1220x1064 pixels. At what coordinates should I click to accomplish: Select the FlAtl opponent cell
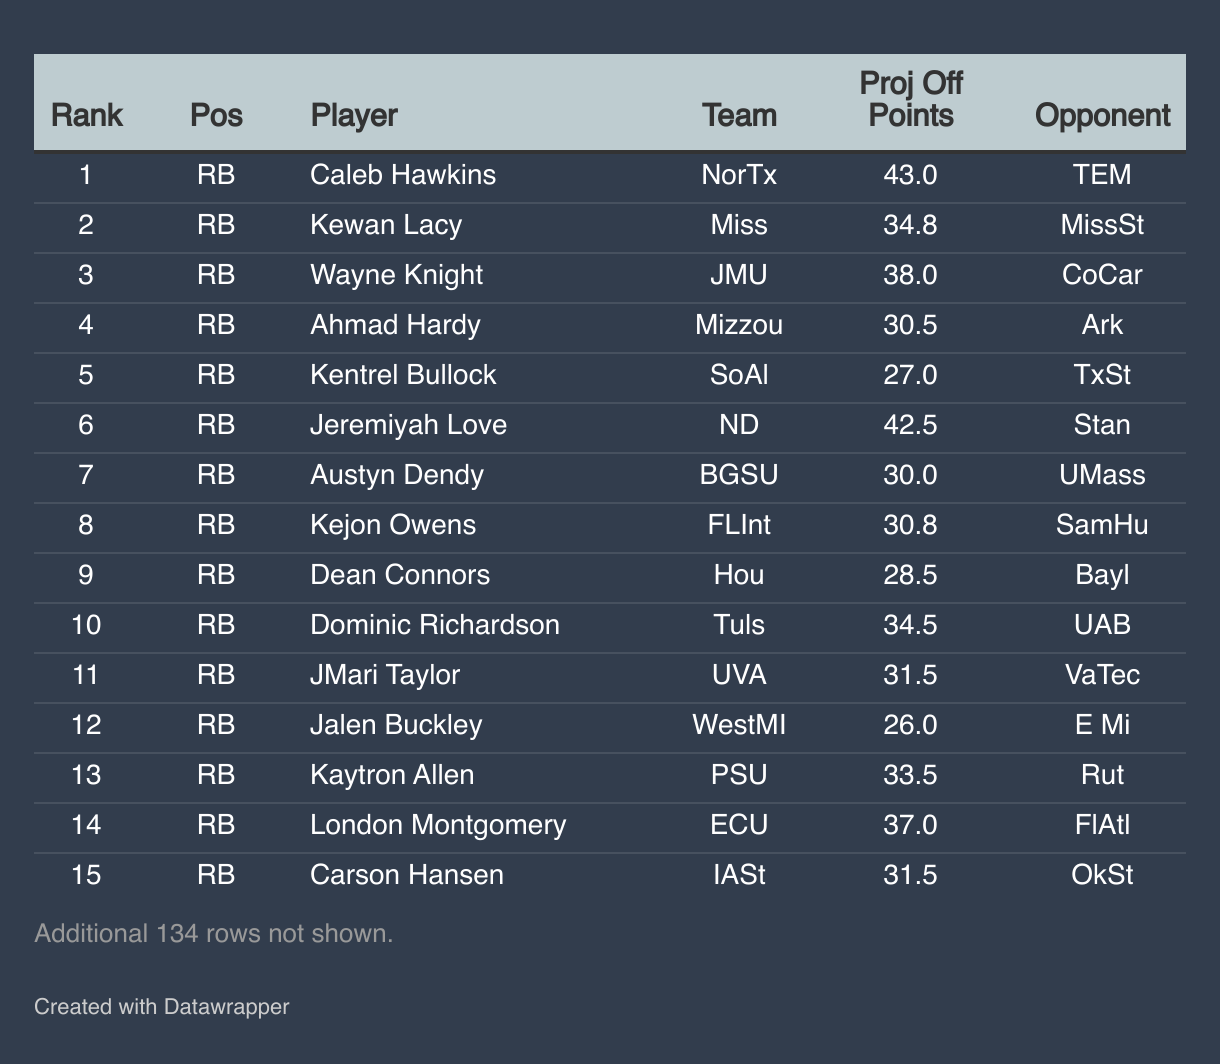click(1102, 825)
